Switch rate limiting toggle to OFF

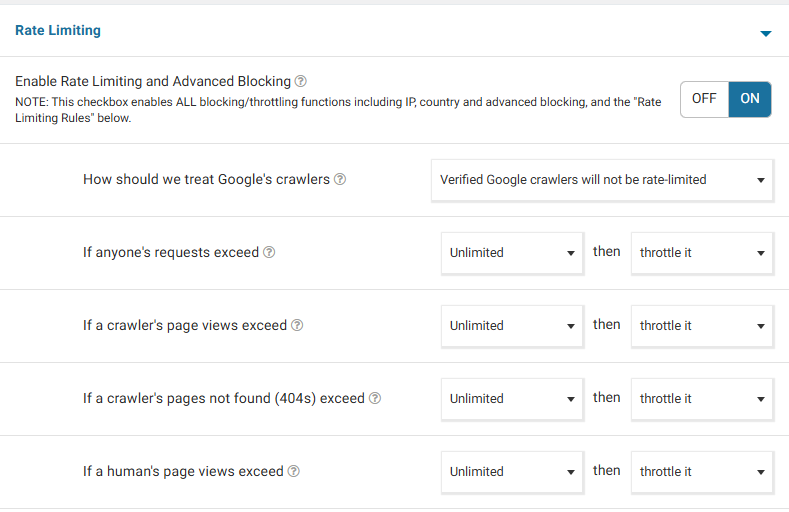(x=704, y=99)
